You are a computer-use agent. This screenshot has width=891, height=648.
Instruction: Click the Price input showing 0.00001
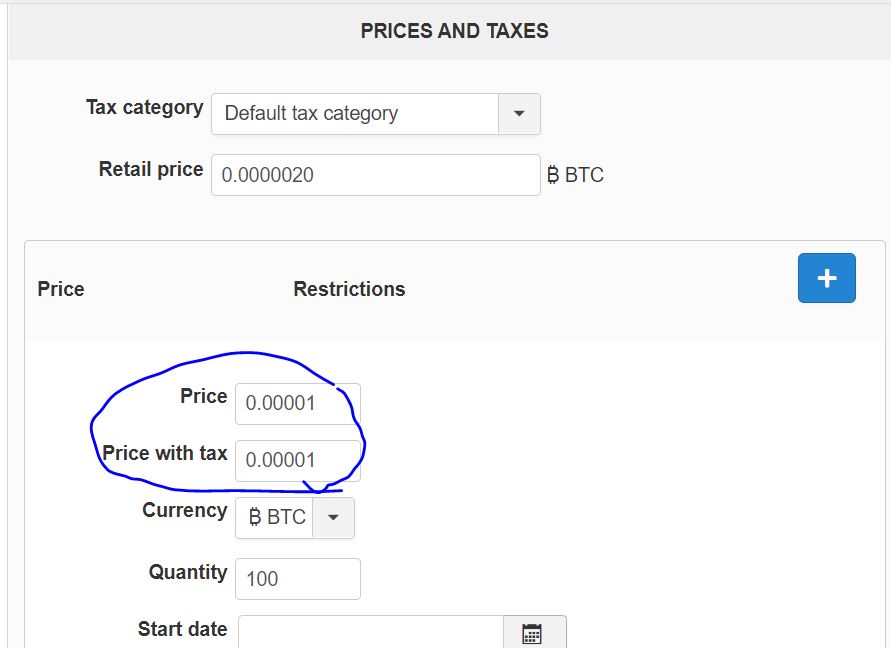click(298, 404)
